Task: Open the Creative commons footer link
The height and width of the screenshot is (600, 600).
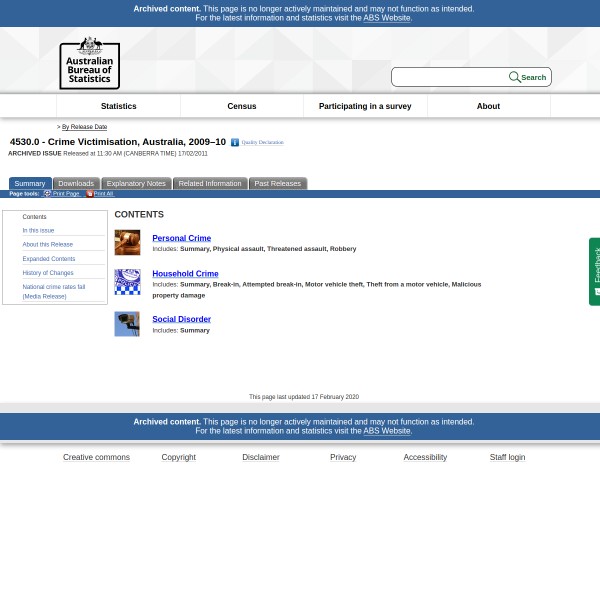Action: click(96, 457)
